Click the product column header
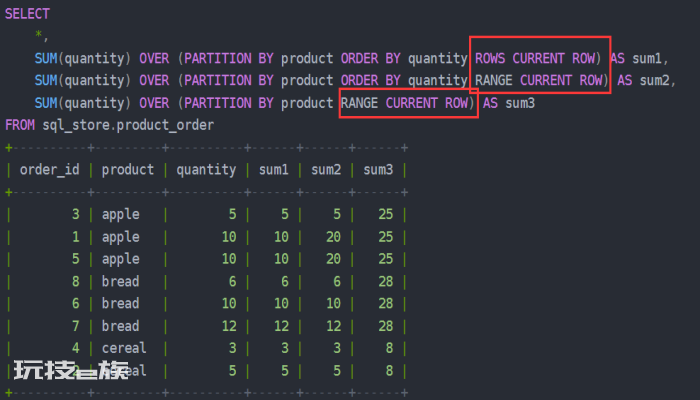Image resolution: width=700 pixels, height=400 pixels. pos(128,170)
